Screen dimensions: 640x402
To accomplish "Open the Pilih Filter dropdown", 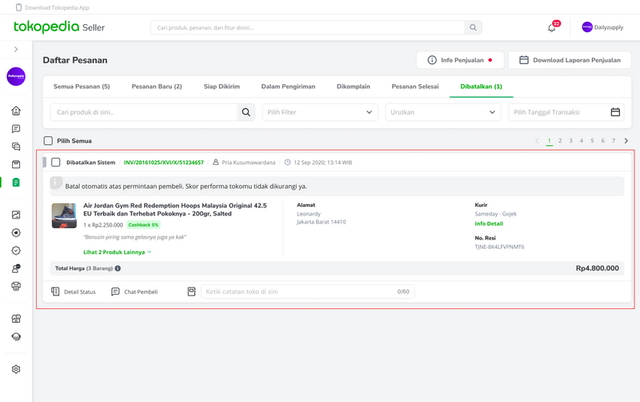I will point(320,113).
